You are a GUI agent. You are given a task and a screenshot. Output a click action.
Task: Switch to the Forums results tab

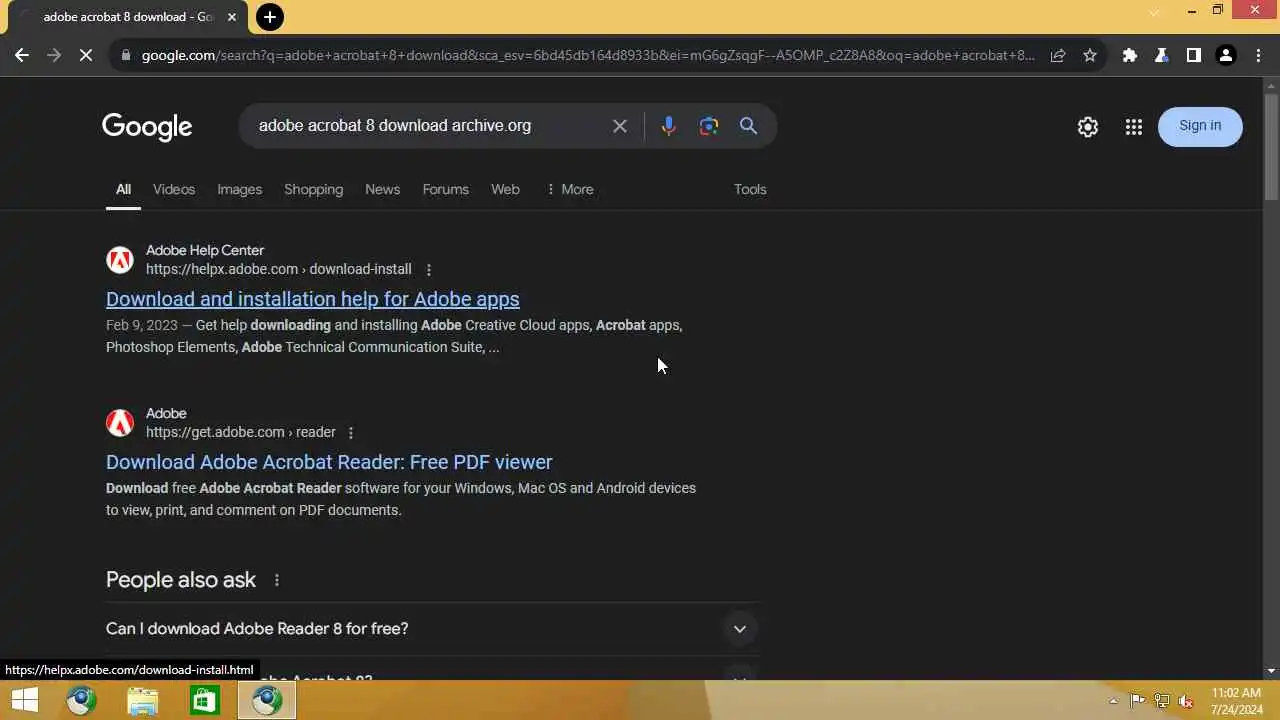(445, 189)
